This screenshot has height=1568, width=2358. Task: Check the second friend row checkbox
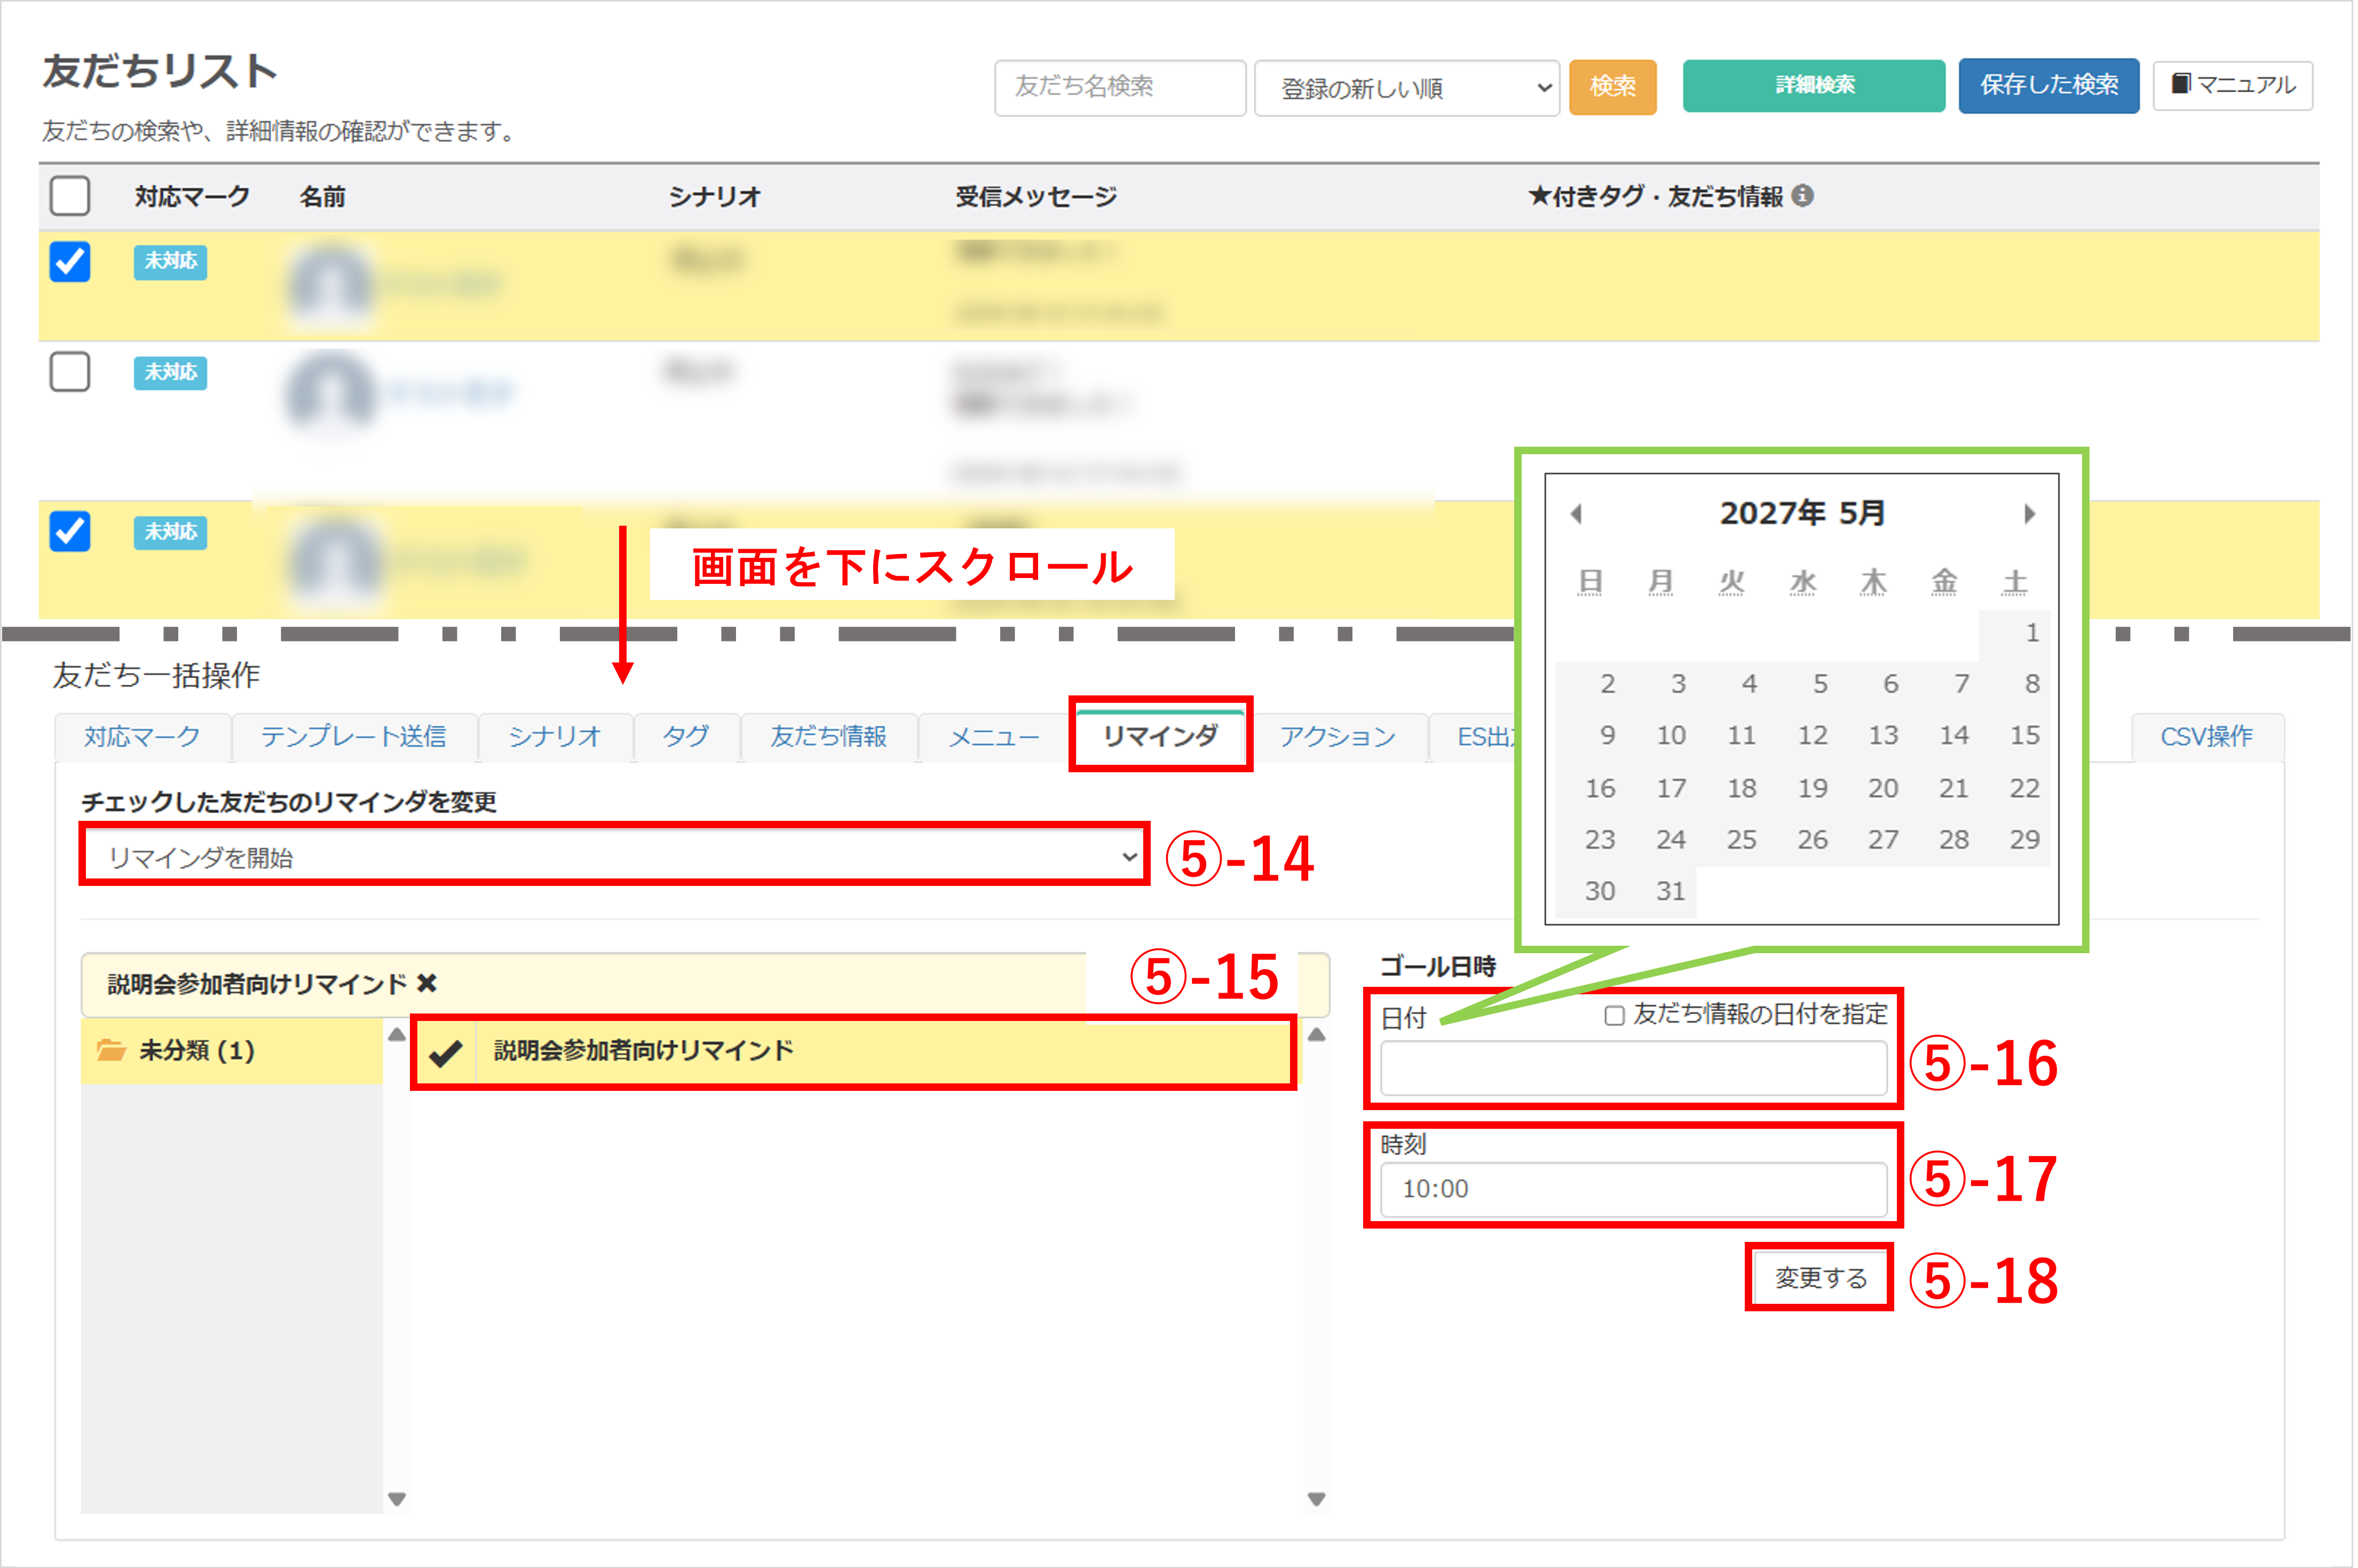[x=70, y=372]
